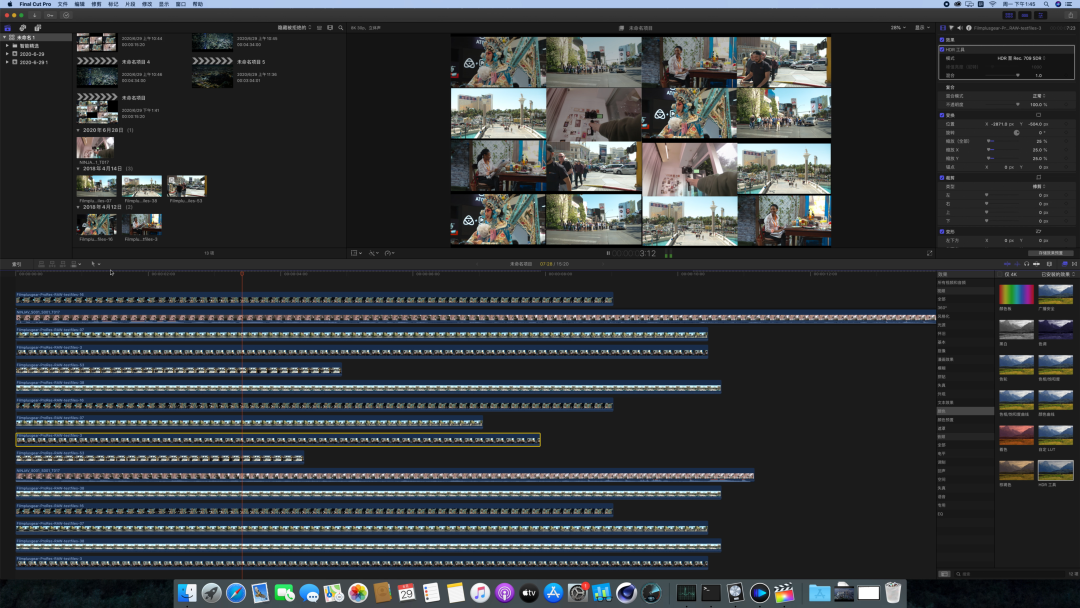Expand the 2020-6-29 event in sidebar

point(8,54)
